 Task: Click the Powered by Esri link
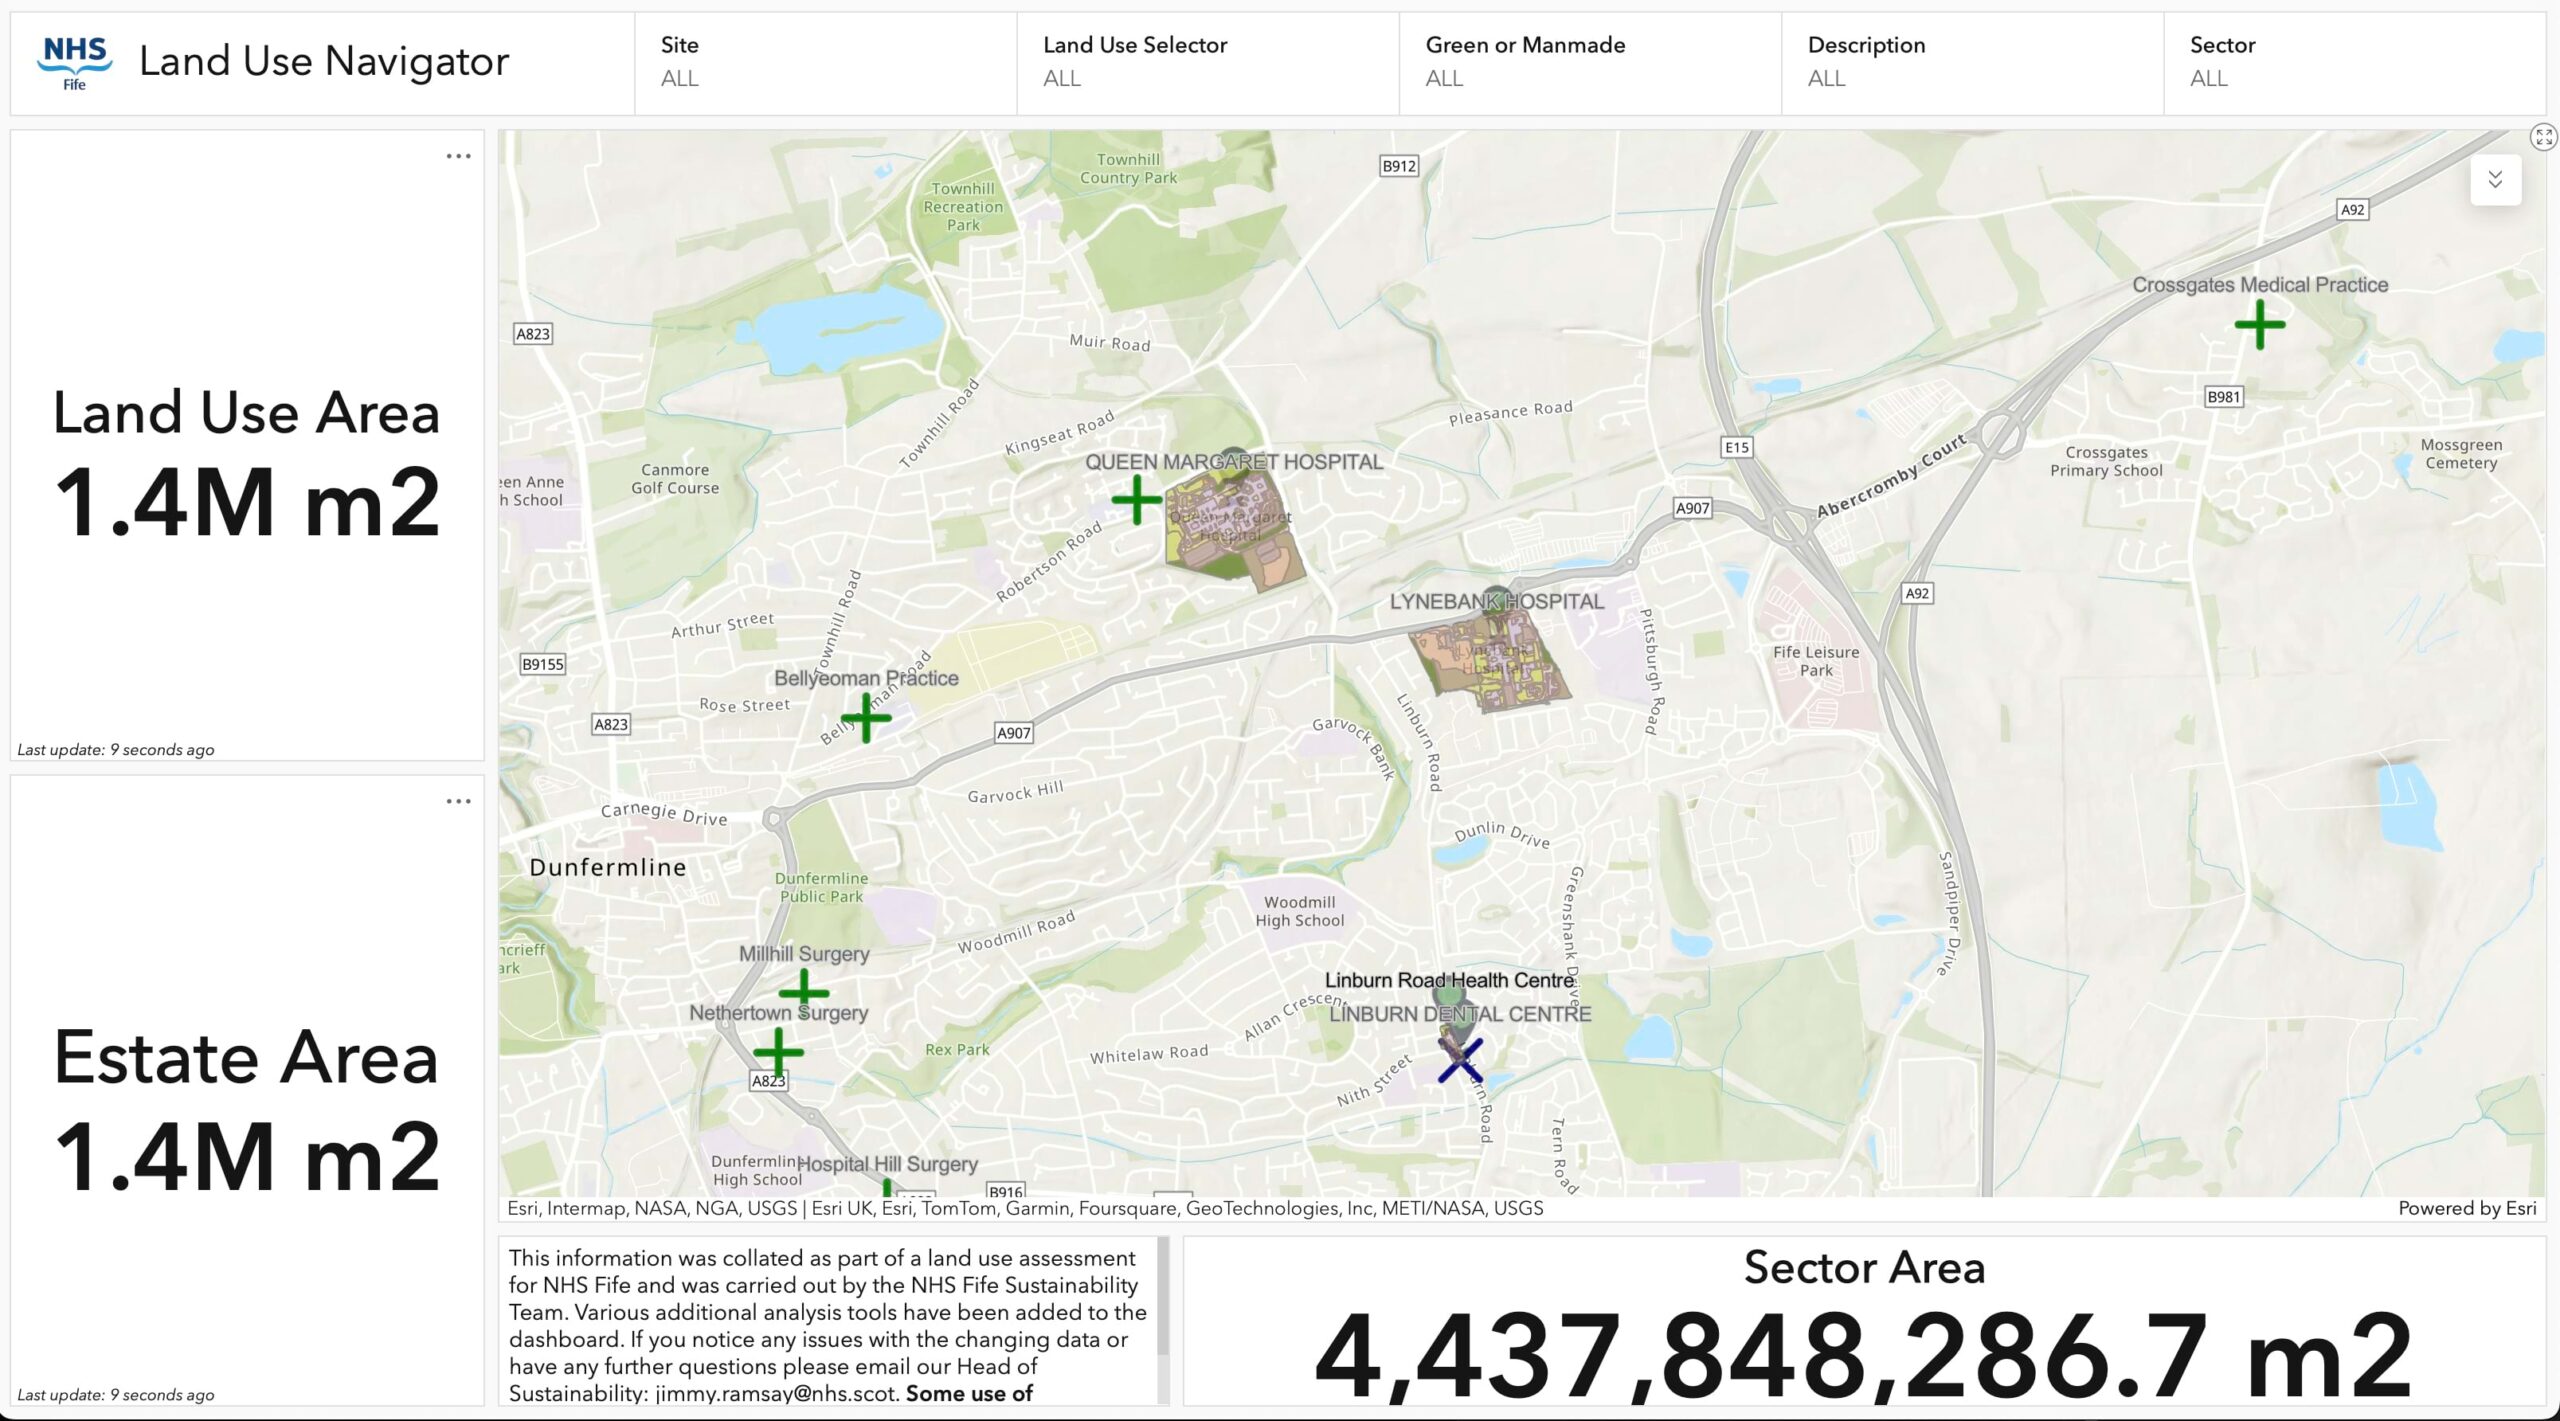pyautogui.click(x=2466, y=1208)
